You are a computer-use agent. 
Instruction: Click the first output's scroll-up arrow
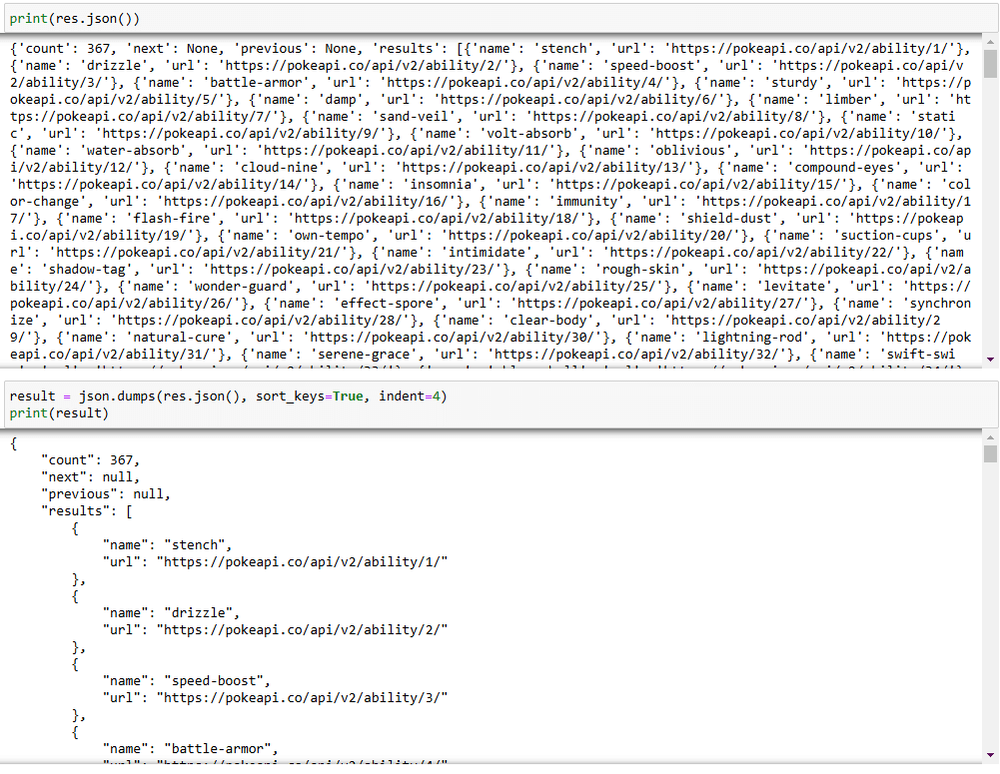coord(990,42)
